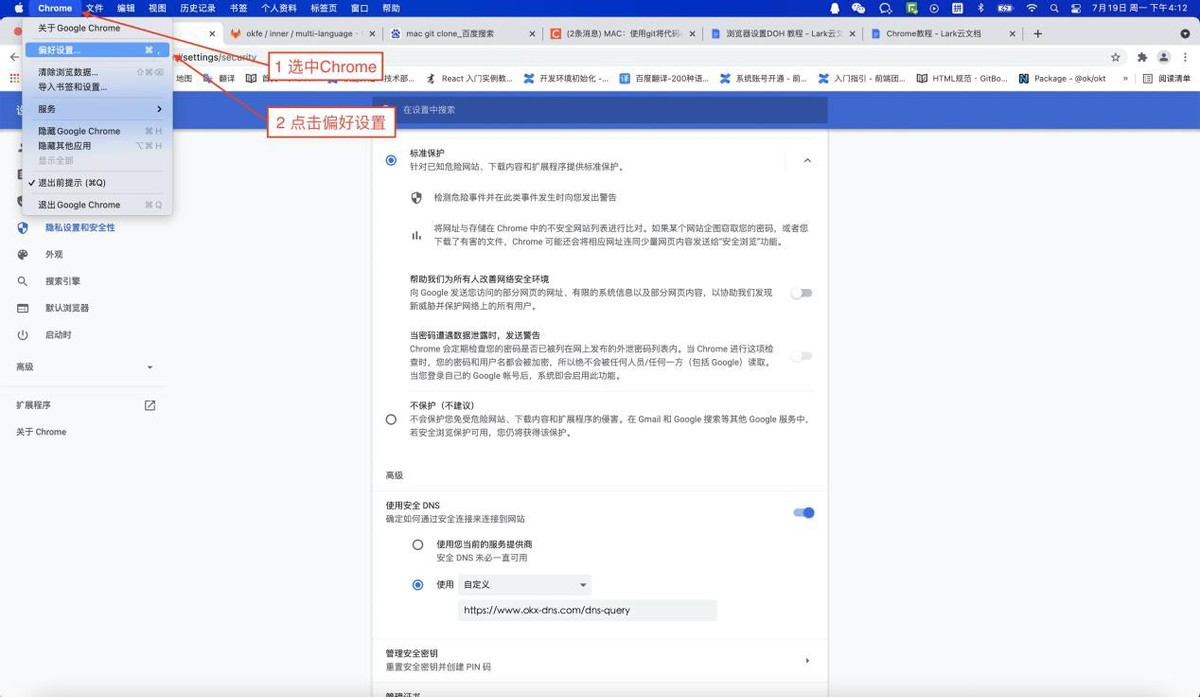
Task: Click the bookmark star icon in address bar
Action: [x=1116, y=57]
